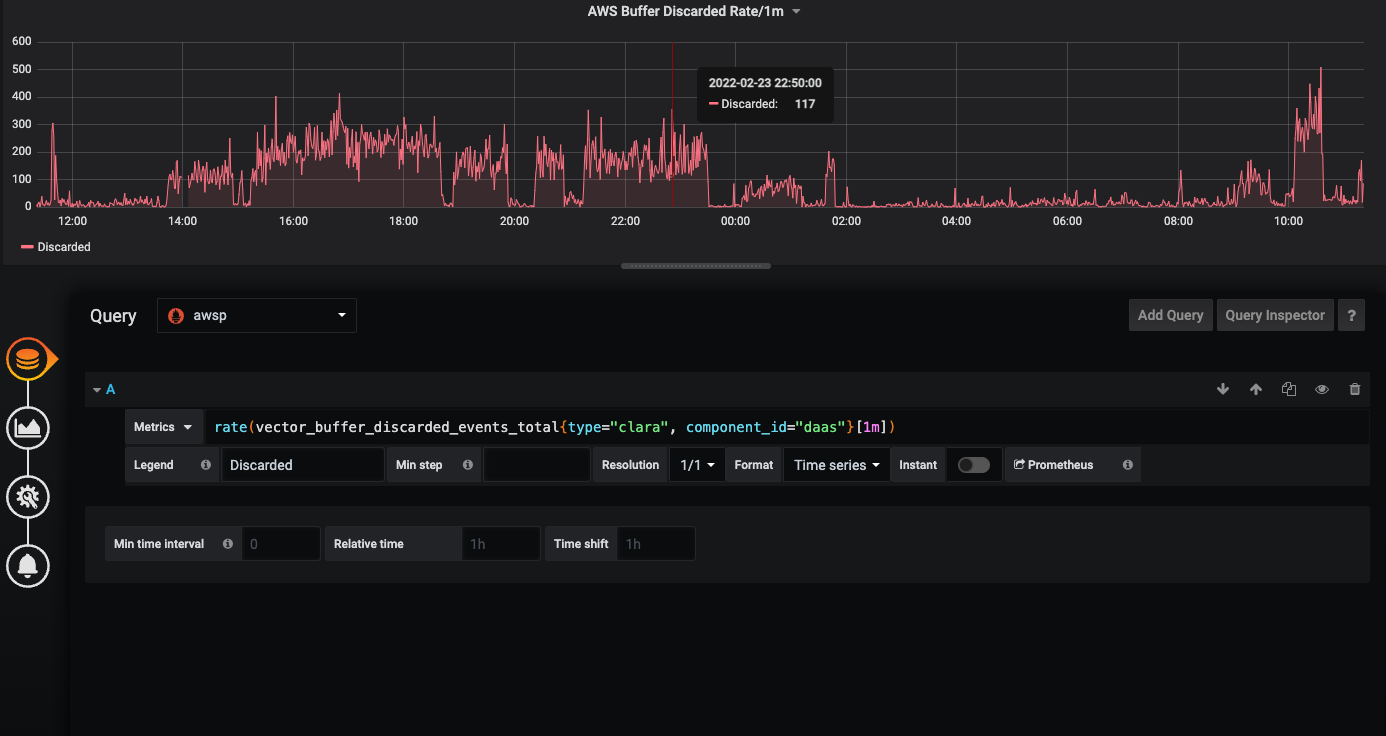Open the Format dropdown showing Time series
This screenshot has width=1386, height=736.
coord(835,464)
